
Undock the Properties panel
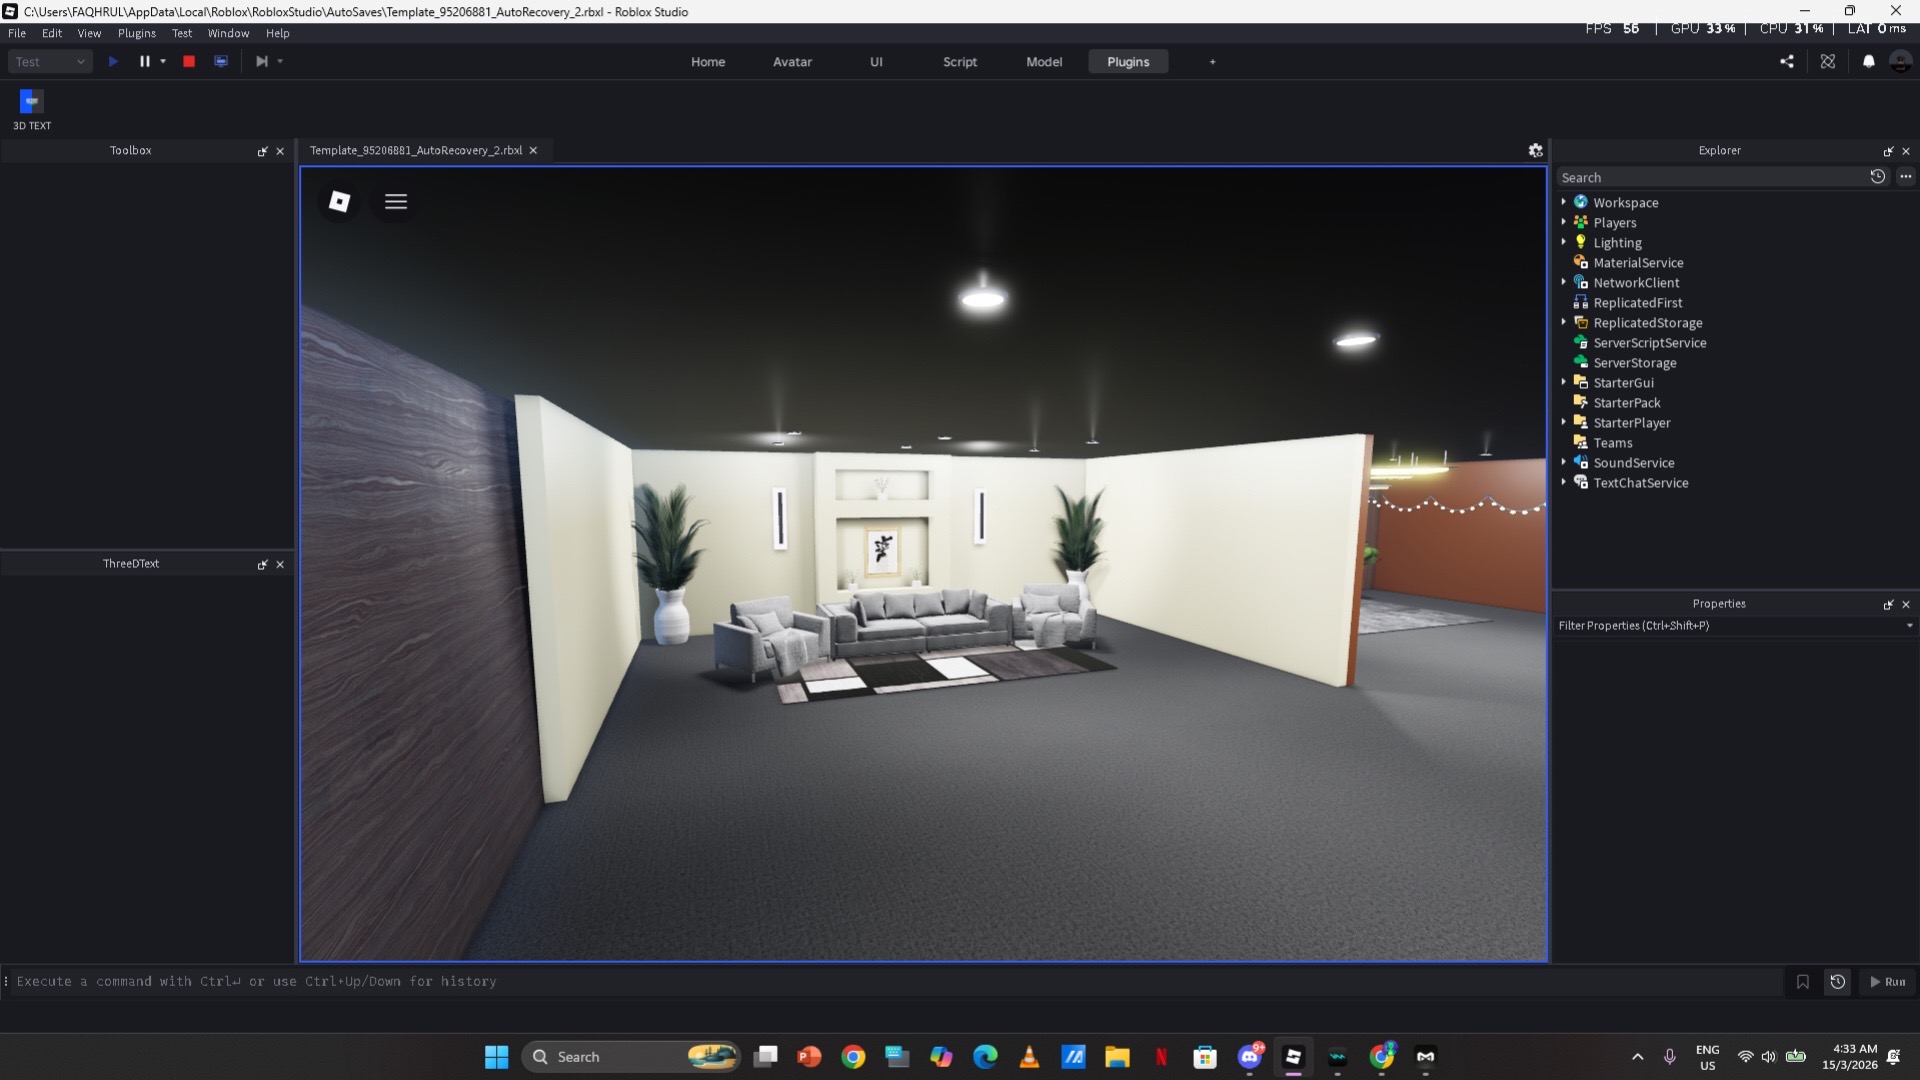pyautogui.click(x=1889, y=604)
